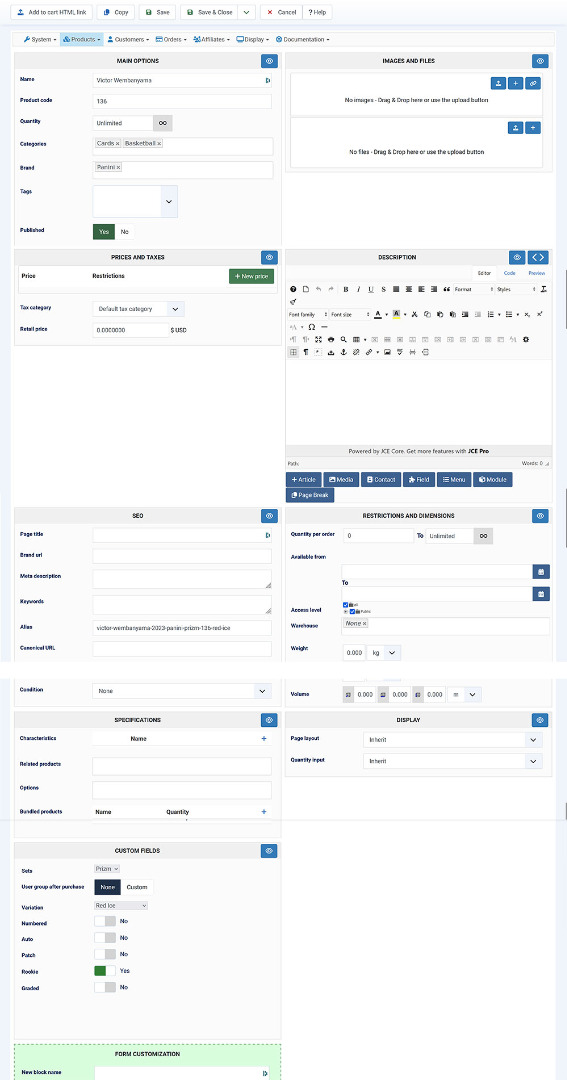Expand the Save & Close arrow dropdown
Image resolution: width=567 pixels, height=1080 pixels.
click(x=247, y=12)
